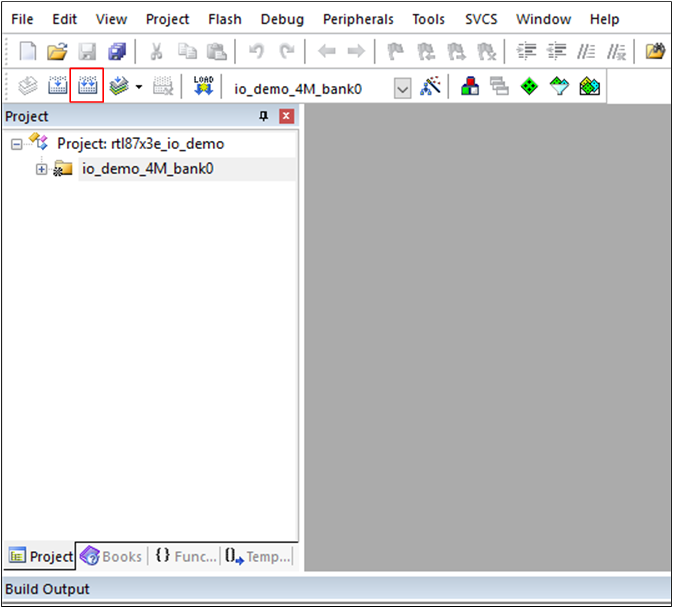The width and height of the screenshot is (673, 608).
Task: Open the Help menu
Action: pos(604,19)
